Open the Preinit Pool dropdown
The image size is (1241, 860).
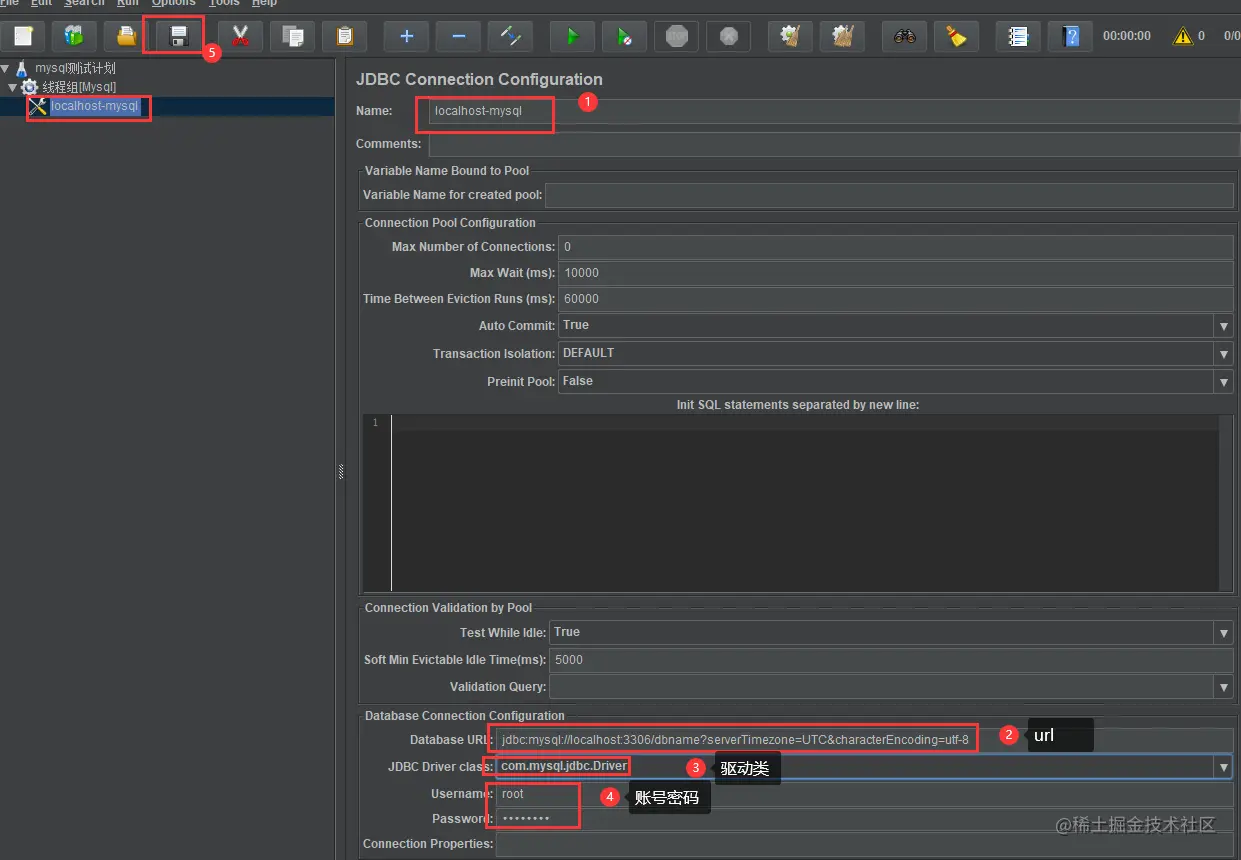click(x=1223, y=382)
